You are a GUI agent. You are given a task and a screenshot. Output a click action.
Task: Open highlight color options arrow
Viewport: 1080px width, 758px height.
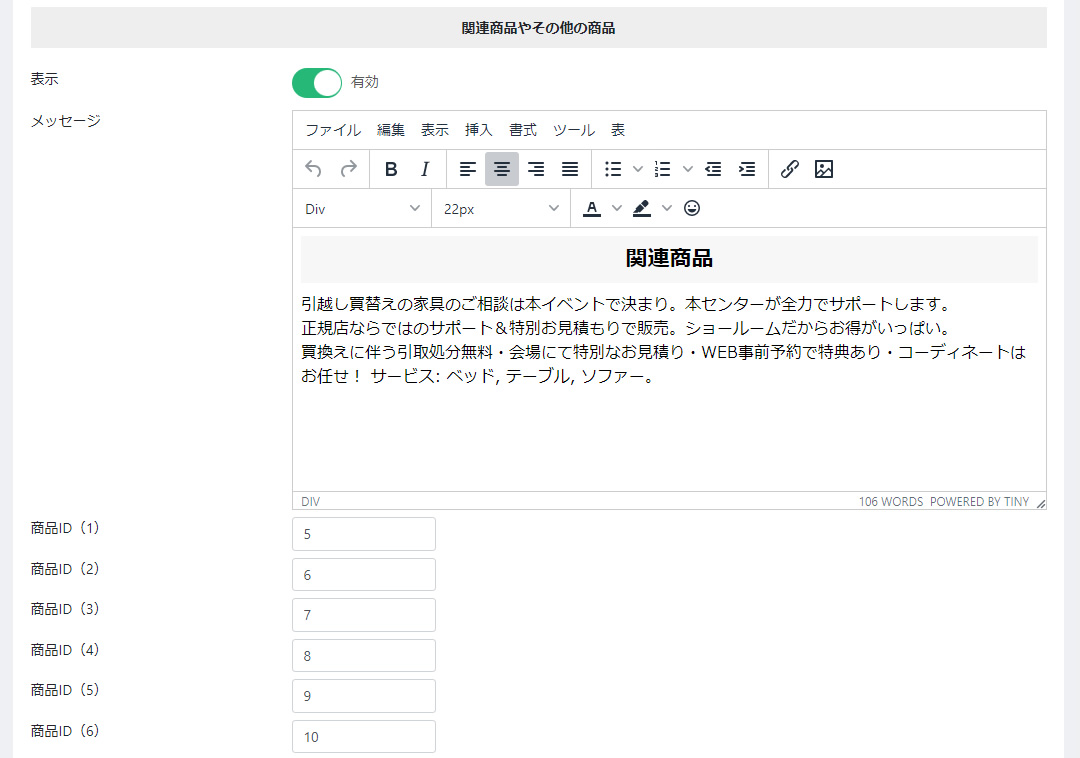[x=667, y=209]
